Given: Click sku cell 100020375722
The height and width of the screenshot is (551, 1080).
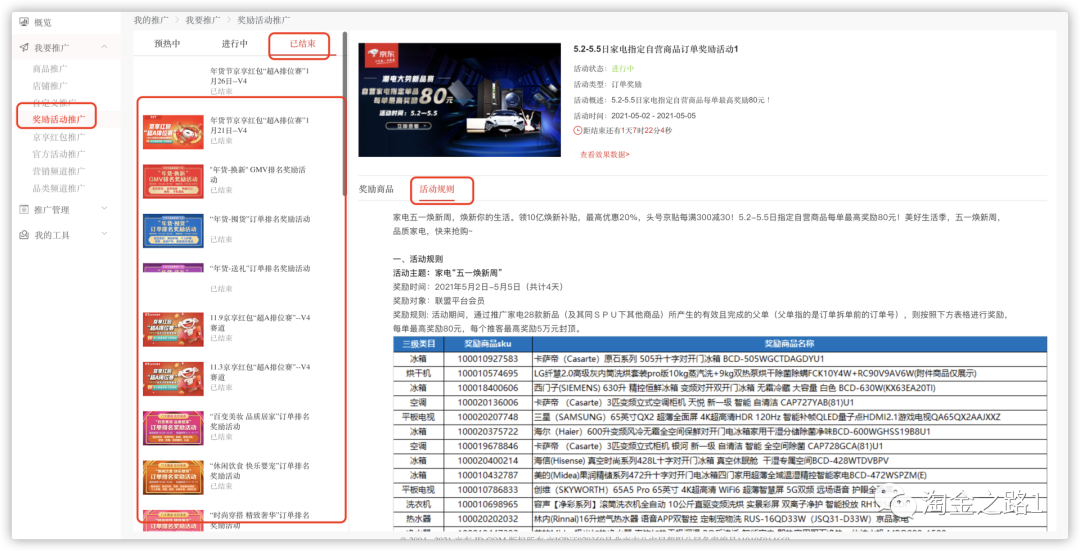Looking at the screenshot, I should pos(488,431).
